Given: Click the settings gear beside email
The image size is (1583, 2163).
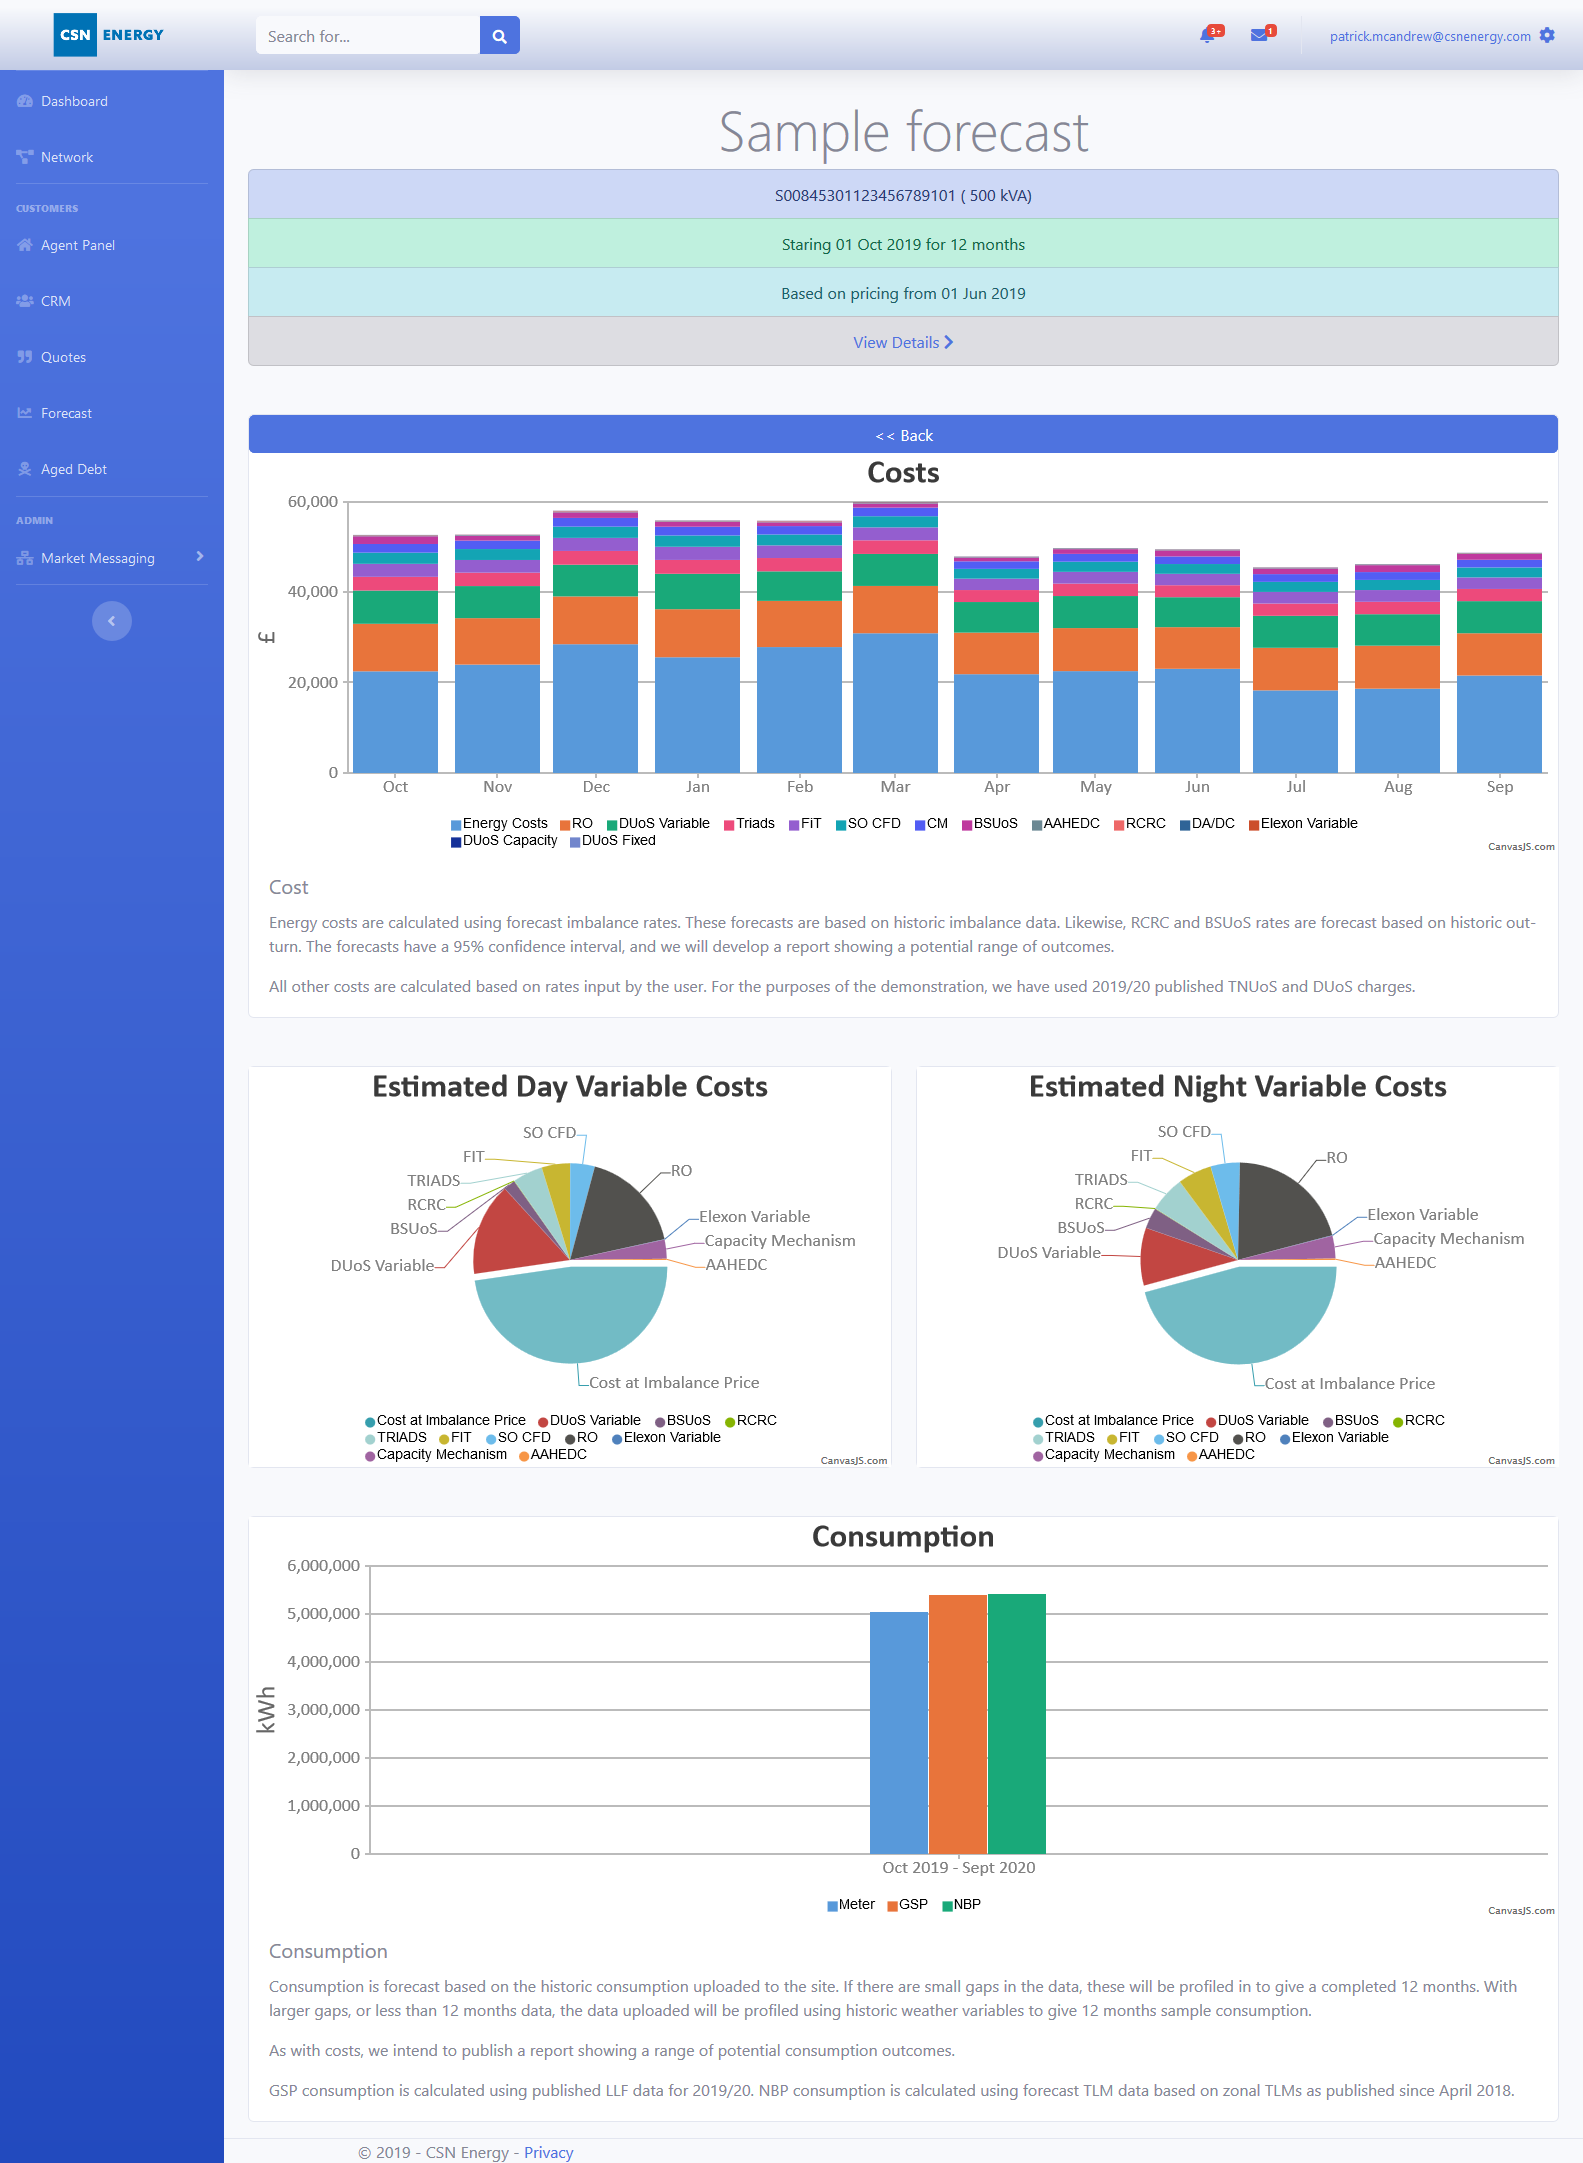Looking at the screenshot, I should (1547, 36).
